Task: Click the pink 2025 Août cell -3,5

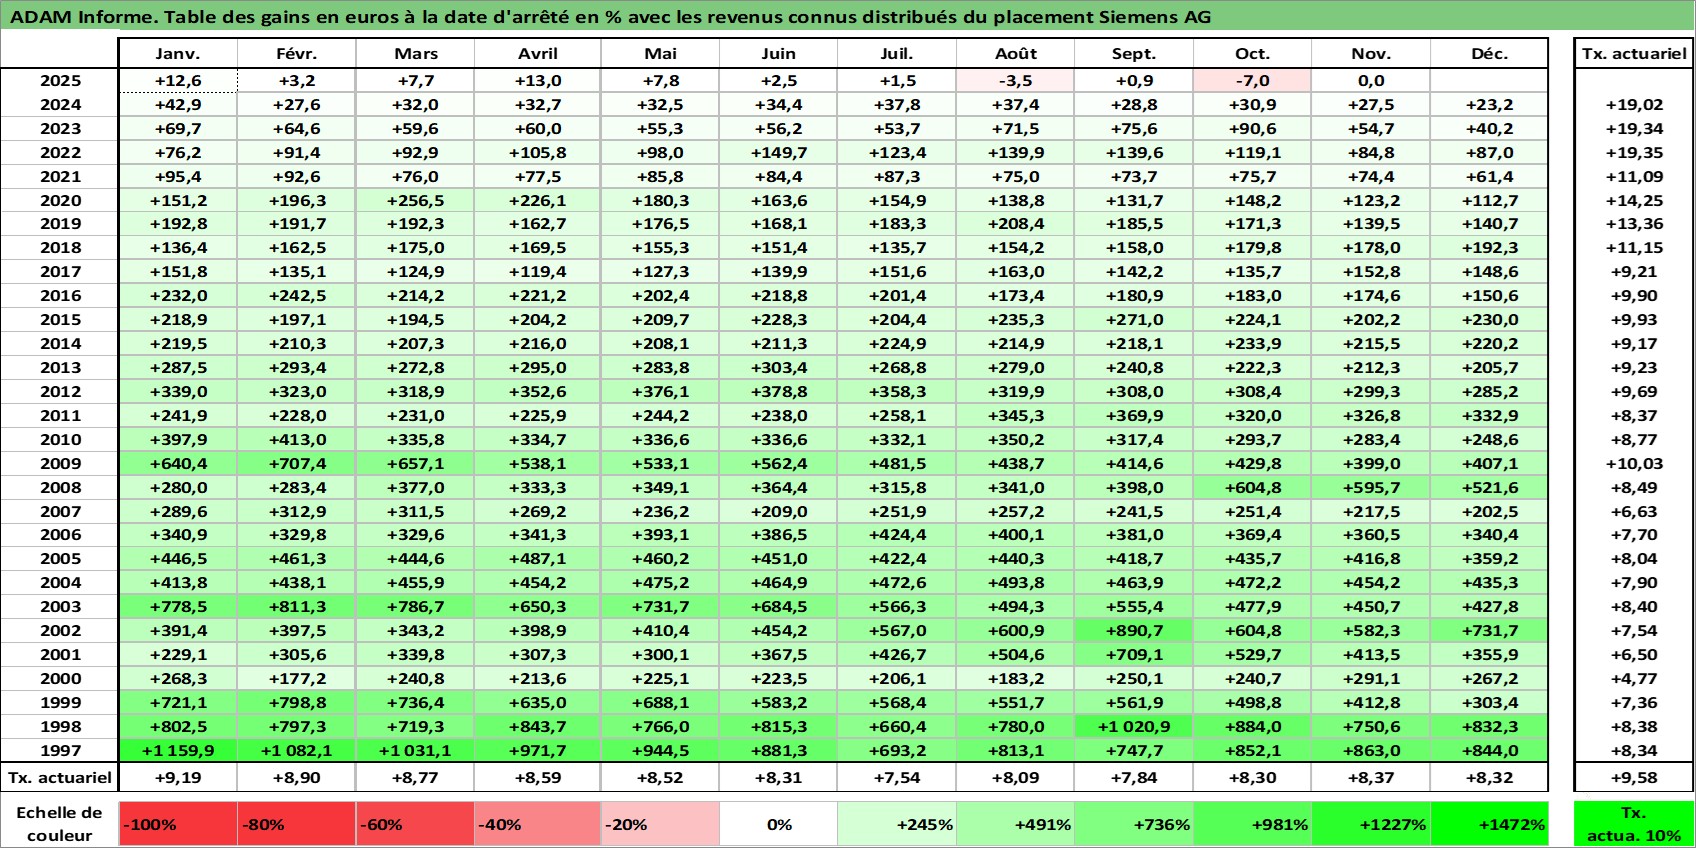Action: 1015,81
